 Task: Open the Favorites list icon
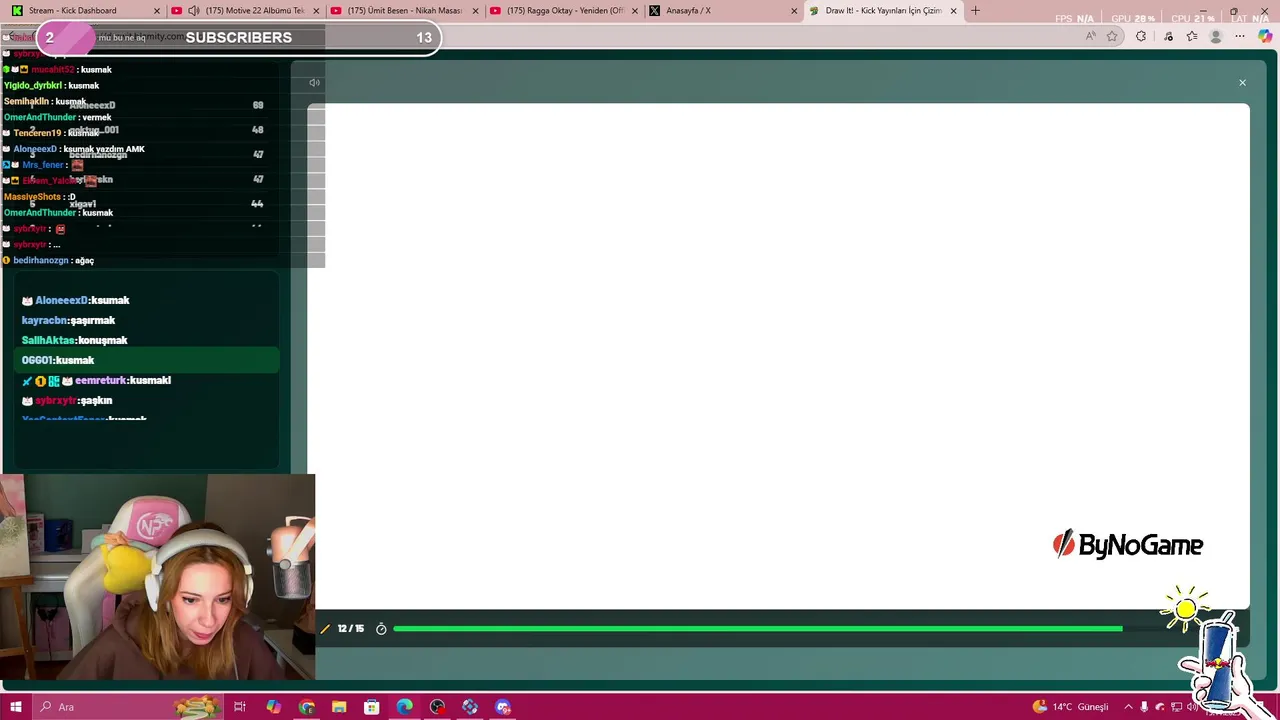click(x=1192, y=37)
